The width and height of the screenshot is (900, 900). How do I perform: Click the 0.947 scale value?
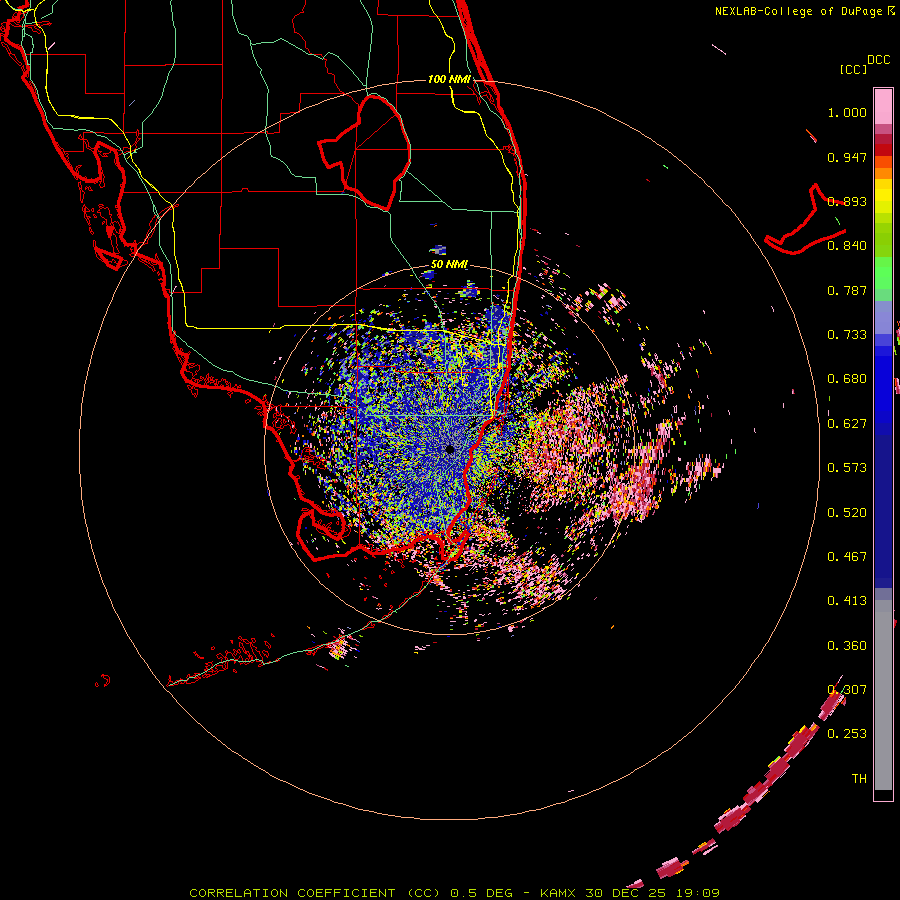pos(847,157)
